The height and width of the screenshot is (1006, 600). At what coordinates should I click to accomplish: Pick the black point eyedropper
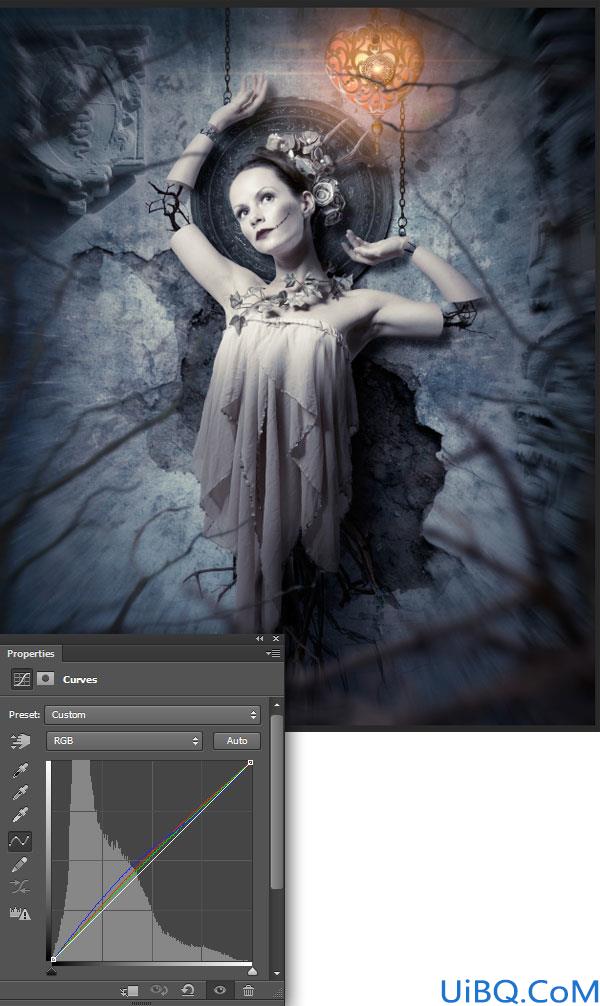point(21,771)
